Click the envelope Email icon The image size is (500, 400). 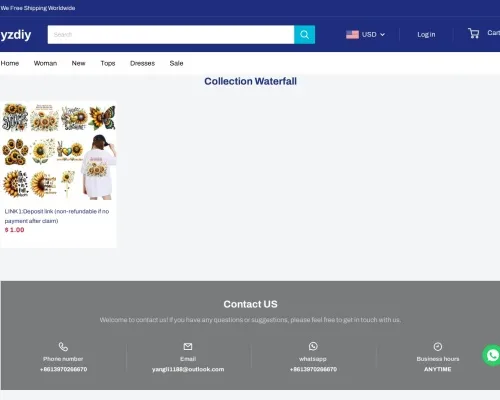click(188, 347)
